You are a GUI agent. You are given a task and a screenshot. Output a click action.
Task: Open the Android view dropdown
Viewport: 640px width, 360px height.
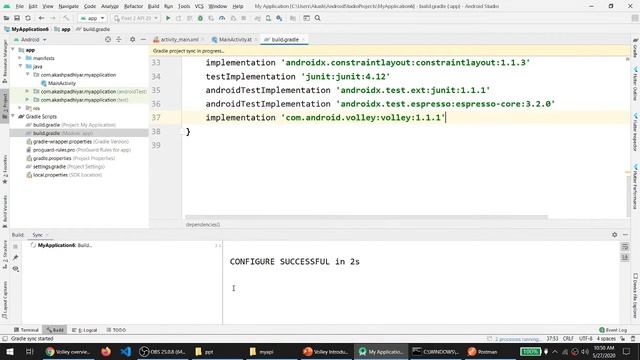pyautogui.click(x=30, y=40)
